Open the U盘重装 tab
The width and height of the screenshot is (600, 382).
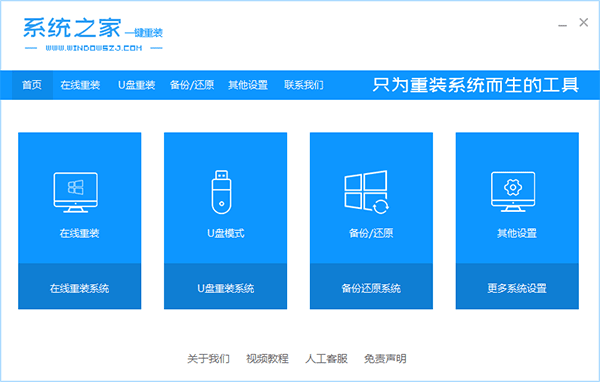tap(136, 85)
